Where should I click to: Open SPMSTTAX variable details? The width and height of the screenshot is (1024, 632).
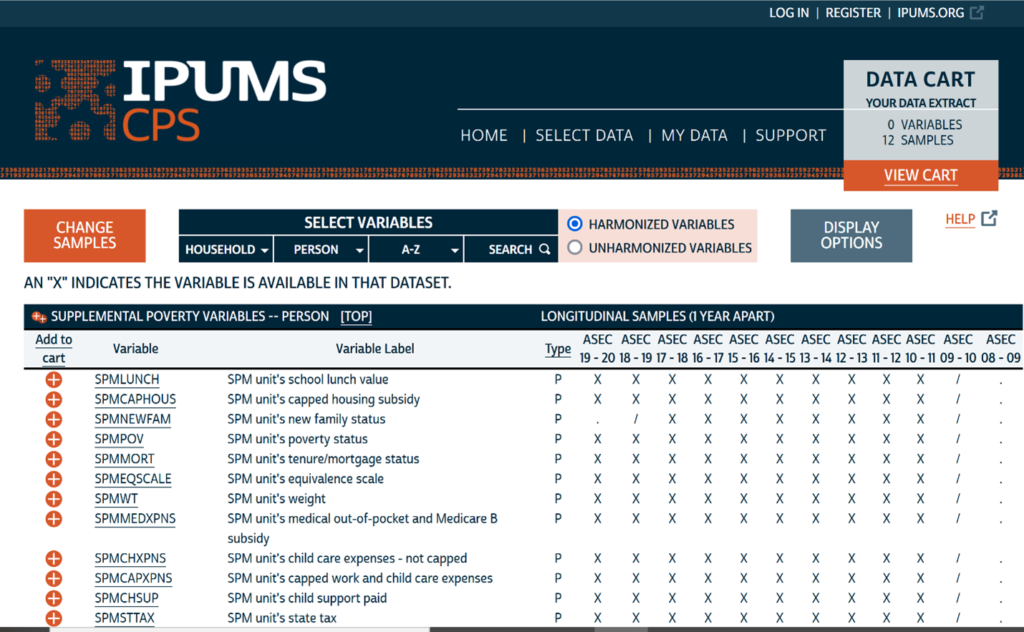[x=124, y=618]
